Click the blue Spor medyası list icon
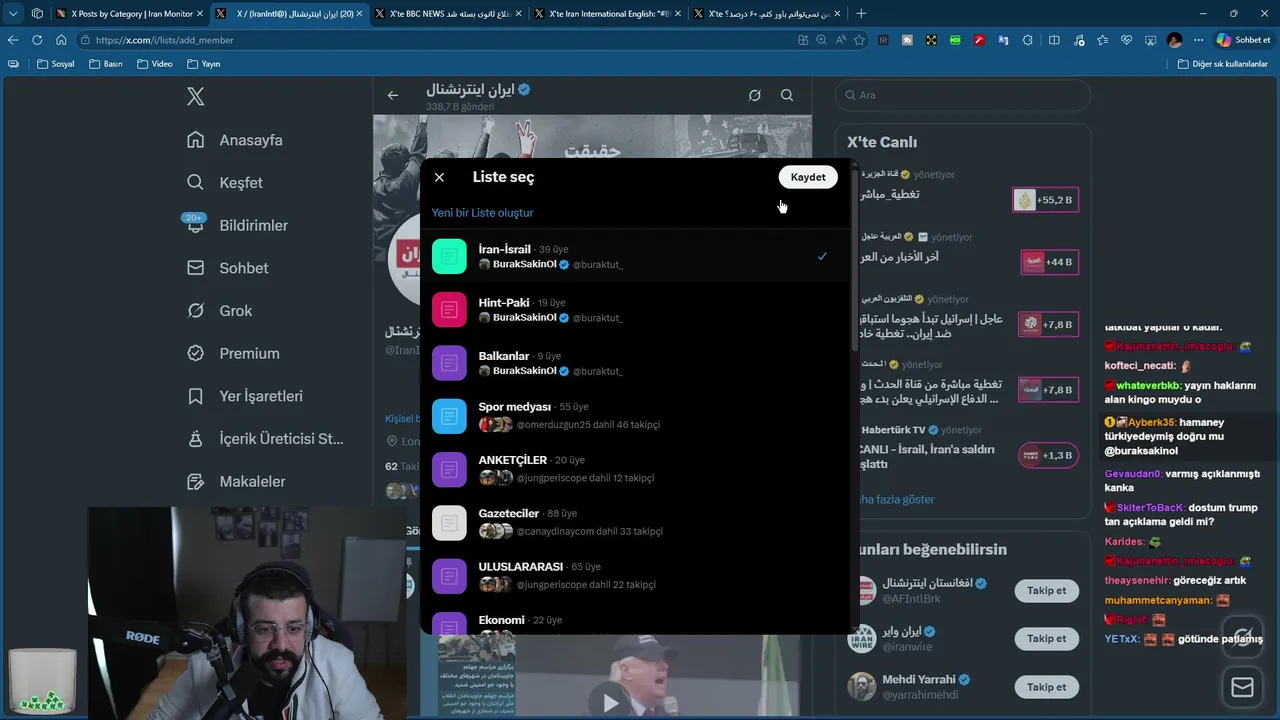Viewport: 1280px width, 720px height. click(449, 416)
